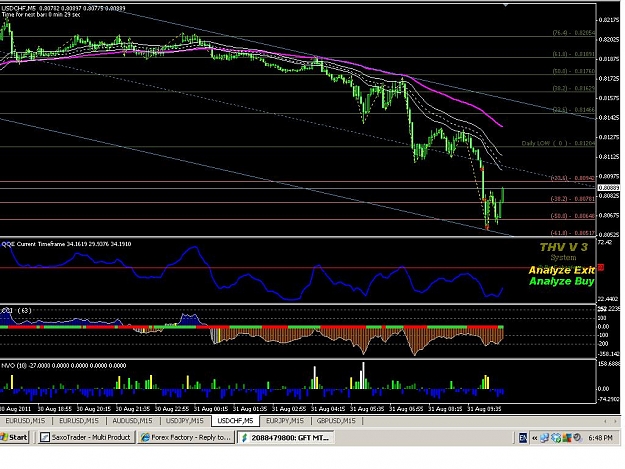
Task: Click the (50.0) positive fib level label
Action: [x=574, y=71]
